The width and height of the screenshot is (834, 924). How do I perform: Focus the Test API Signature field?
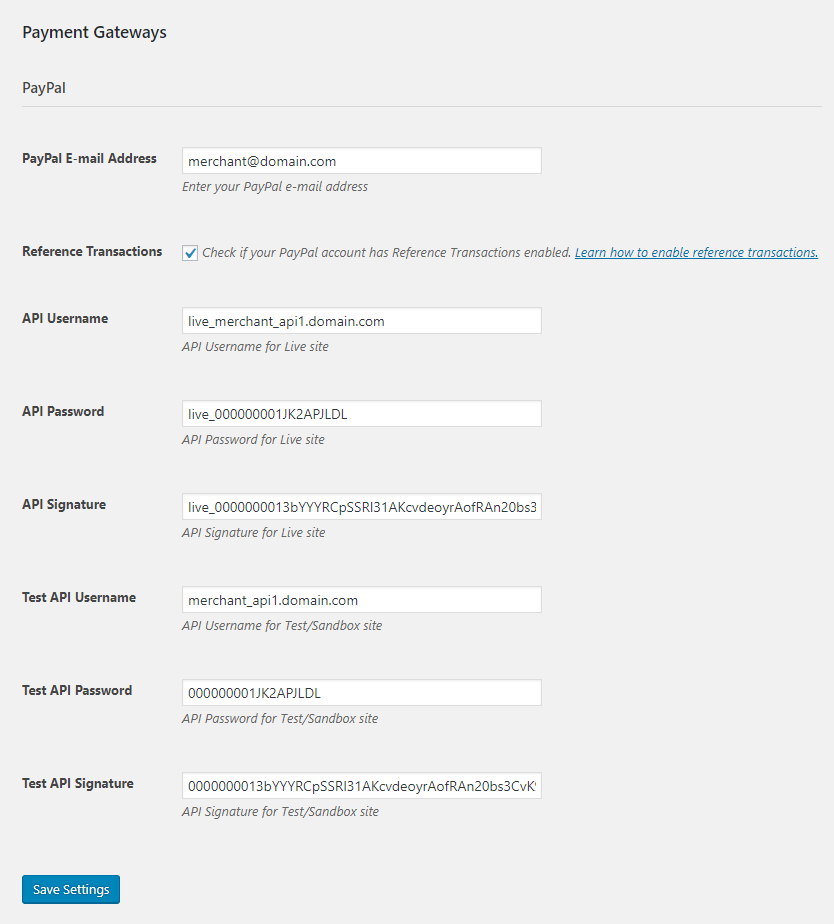pyautogui.click(x=361, y=786)
